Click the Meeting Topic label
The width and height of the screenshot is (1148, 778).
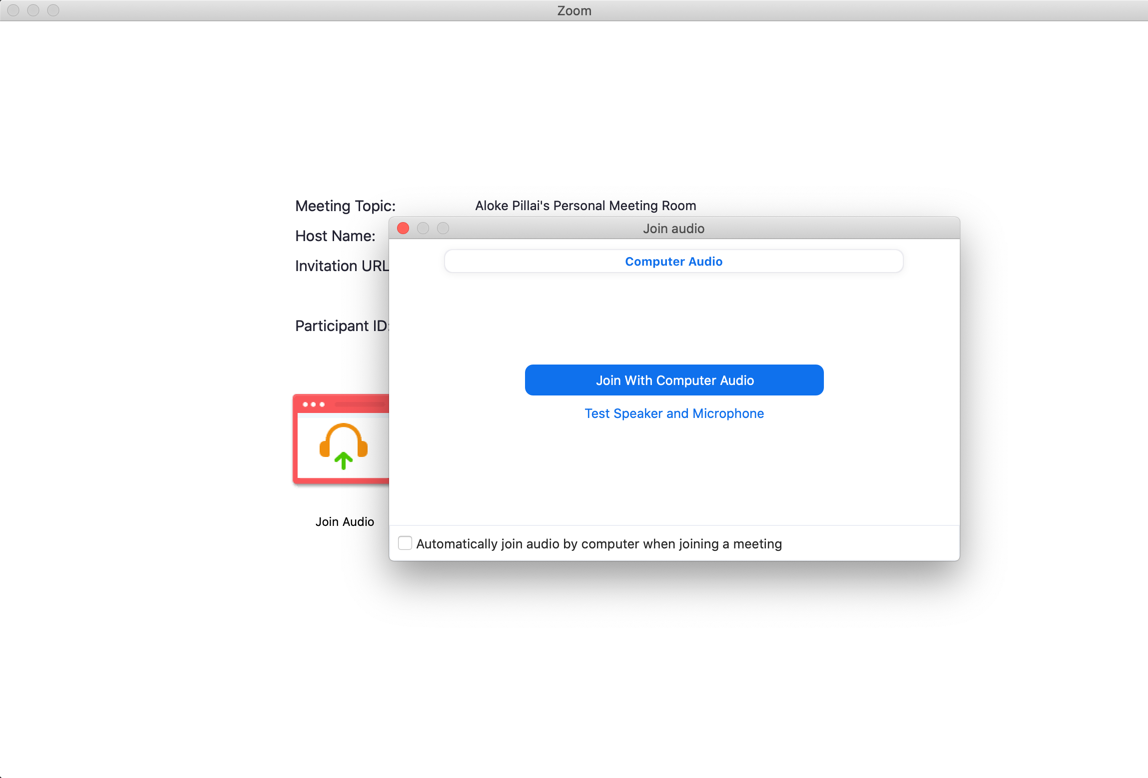tap(346, 206)
